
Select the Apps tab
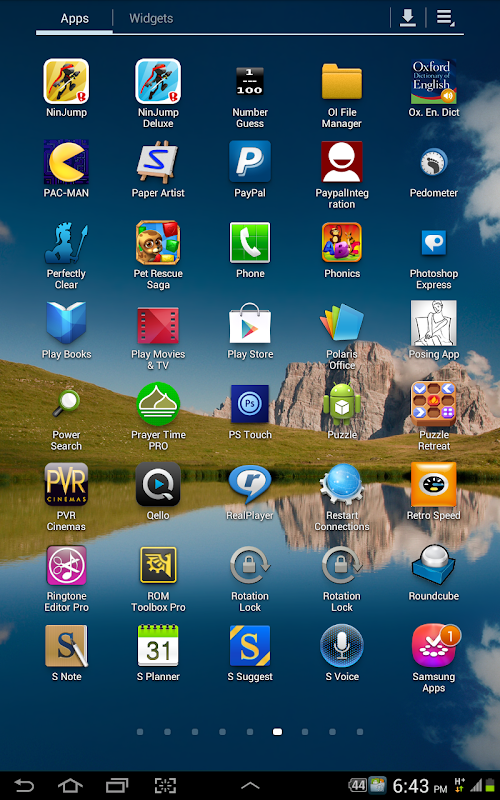pos(74,18)
